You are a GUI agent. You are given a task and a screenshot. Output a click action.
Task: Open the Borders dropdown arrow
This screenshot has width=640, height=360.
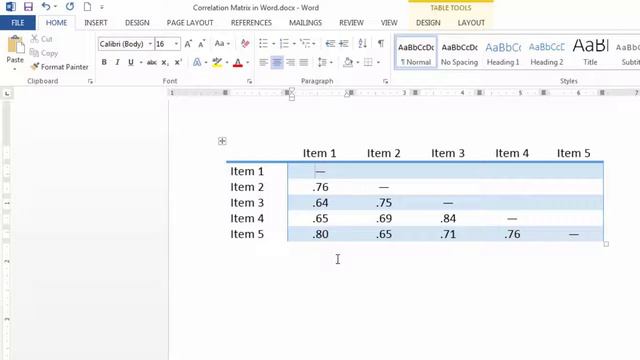(x=378, y=62)
